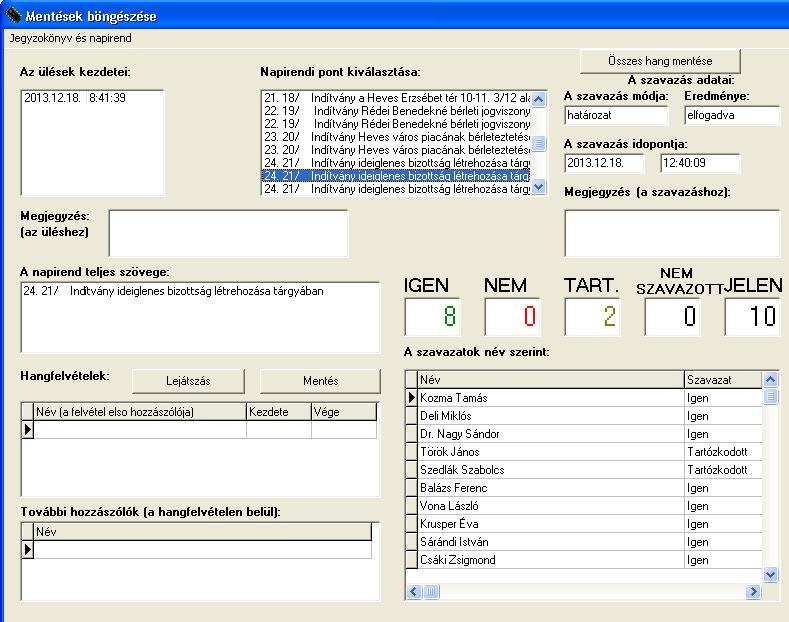
Task: Select the Török János row
Action: 584,452
